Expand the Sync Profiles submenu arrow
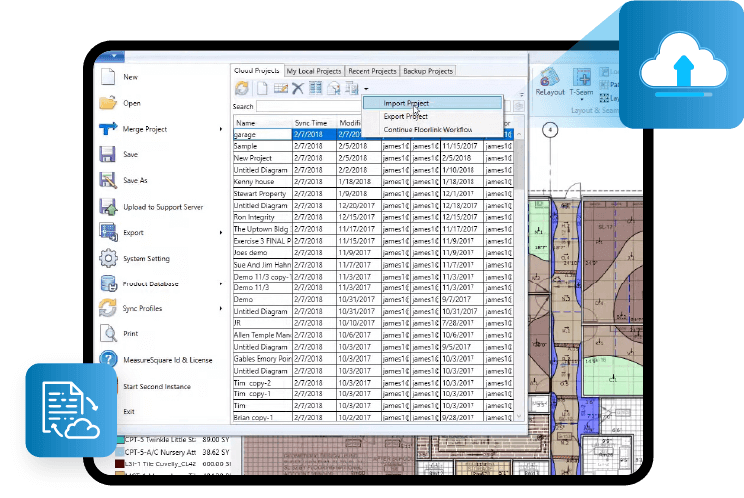Viewport: 744px width, 498px height. tap(221, 309)
